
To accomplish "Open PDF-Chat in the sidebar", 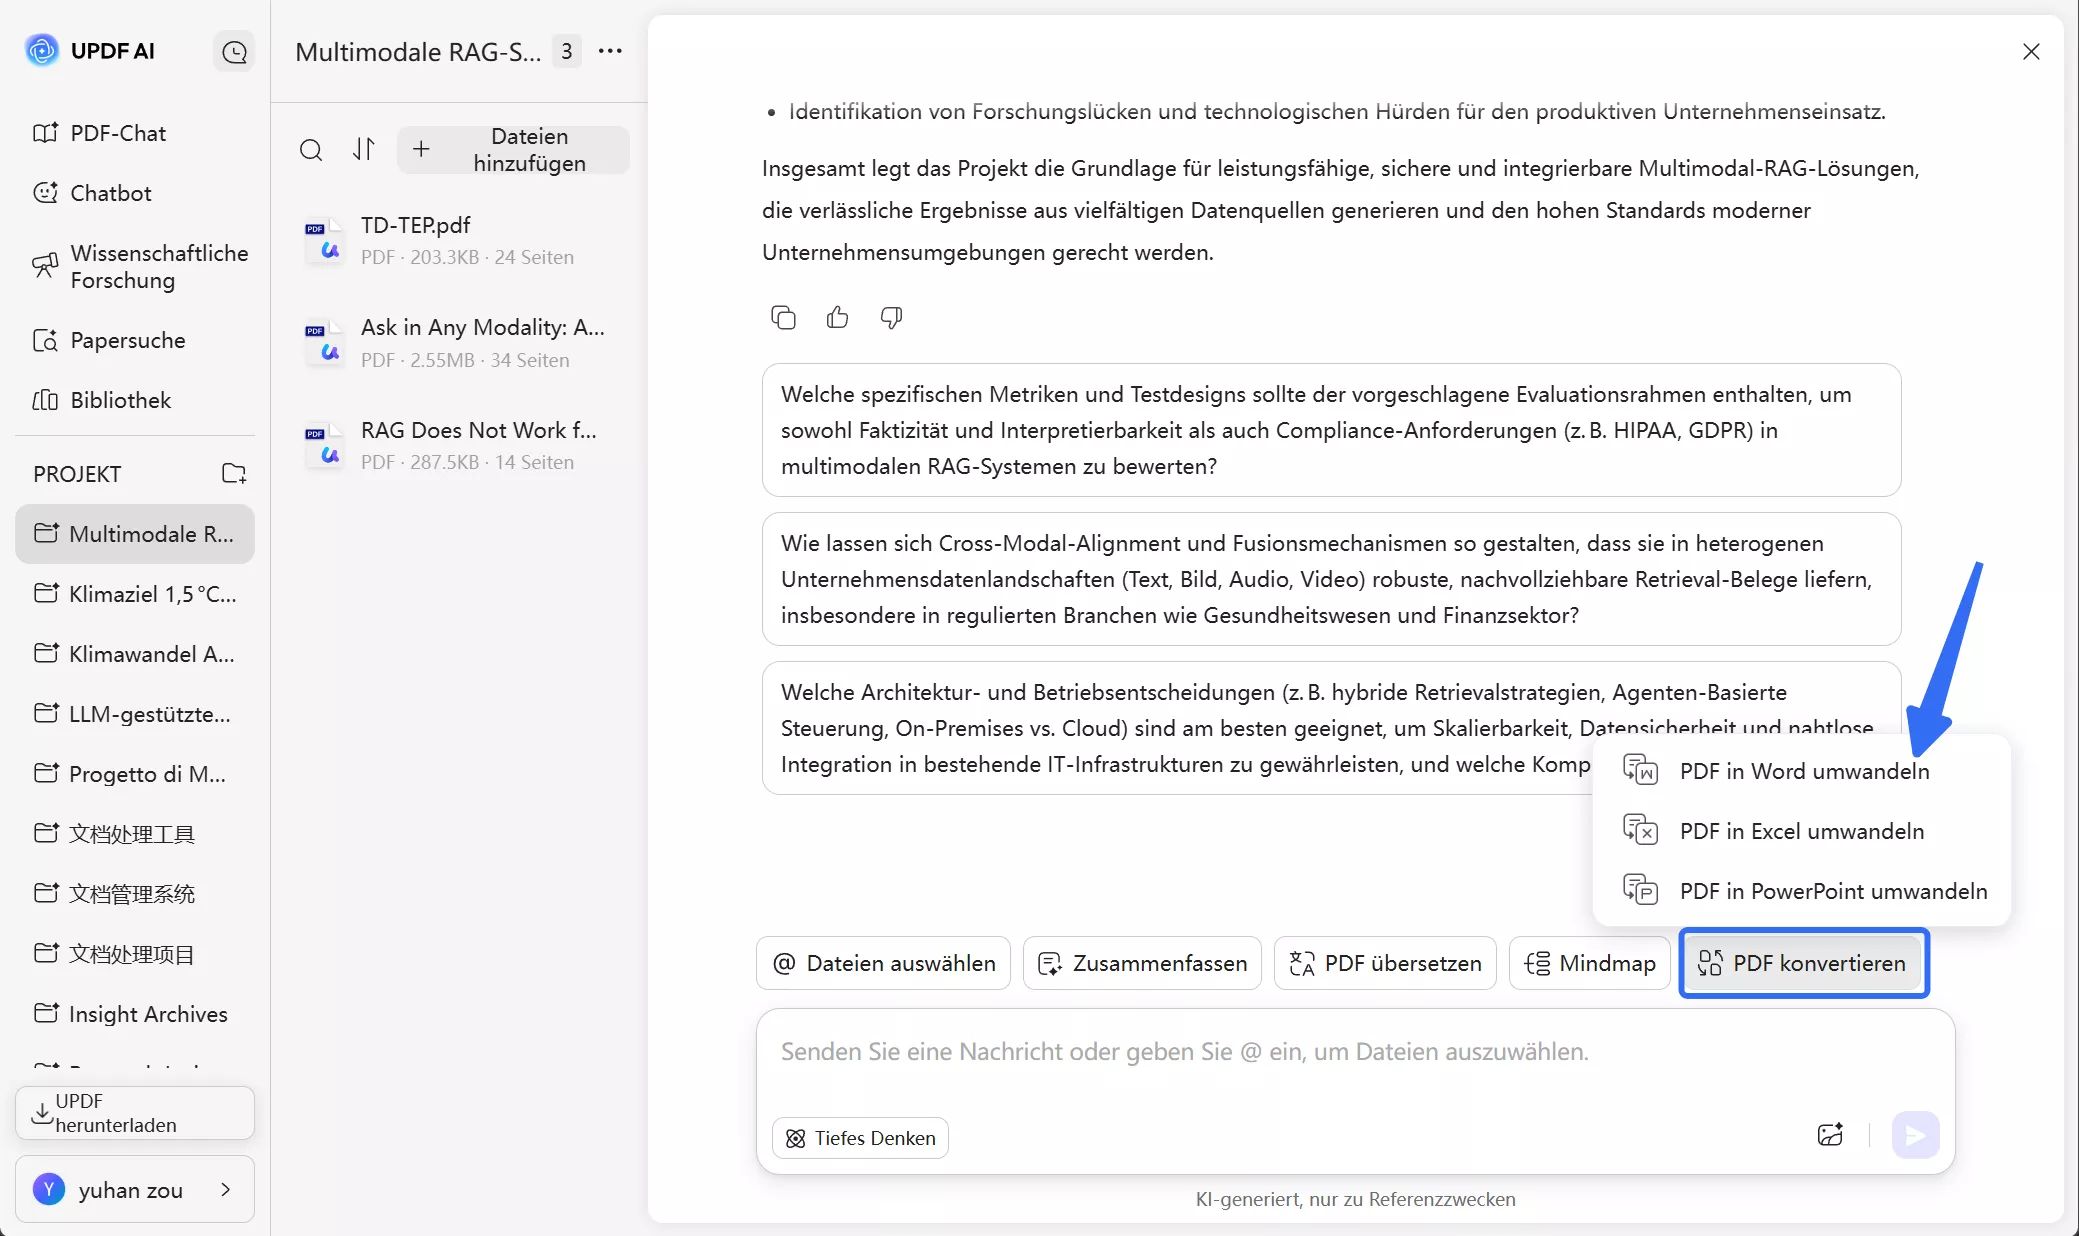I will click(x=118, y=132).
